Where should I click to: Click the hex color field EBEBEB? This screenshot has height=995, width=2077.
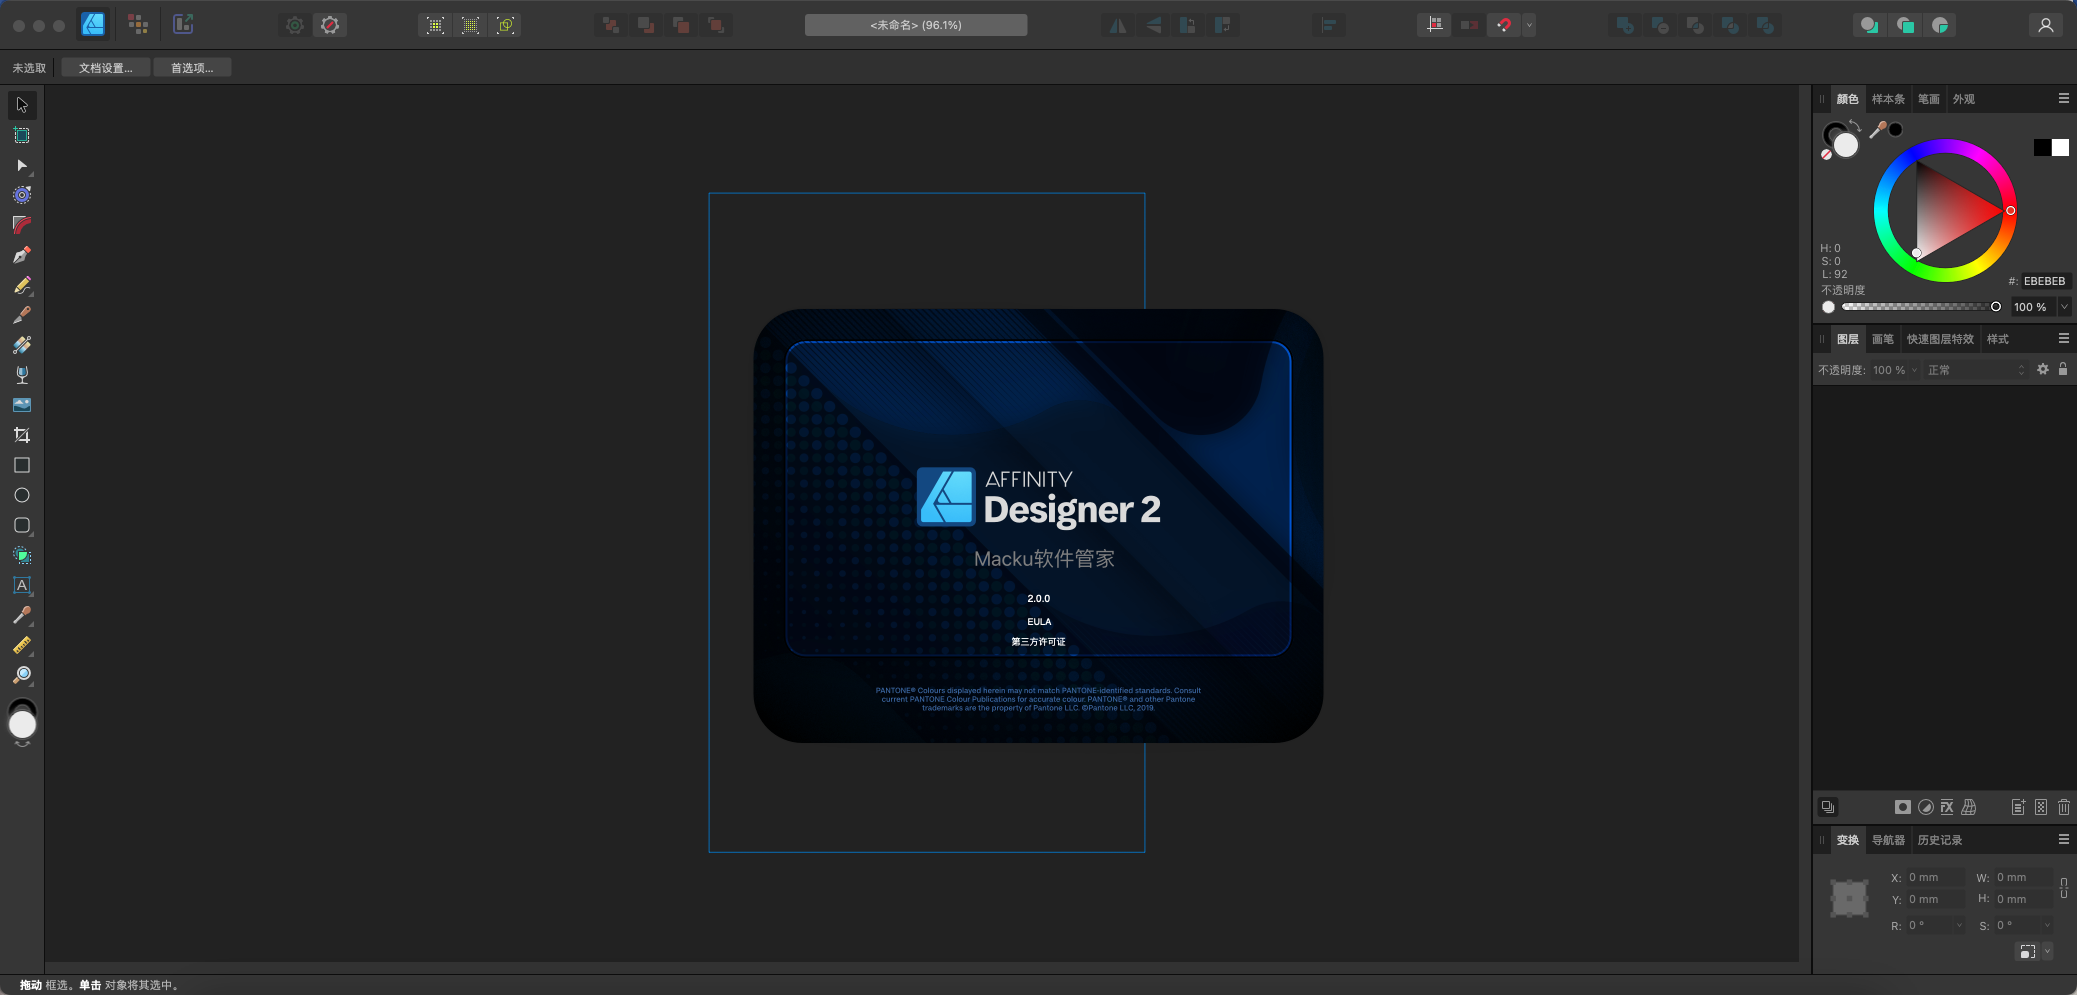tap(2044, 281)
